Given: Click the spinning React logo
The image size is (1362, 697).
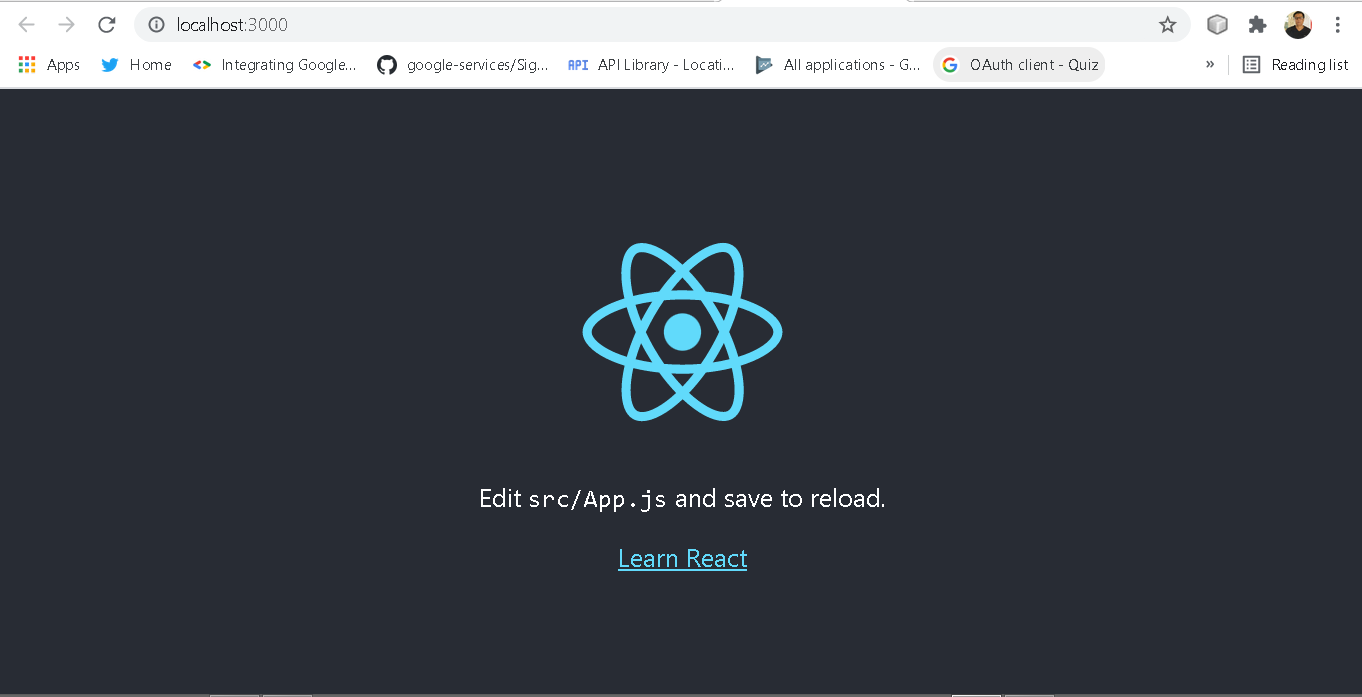Looking at the screenshot, I should 682,331.
